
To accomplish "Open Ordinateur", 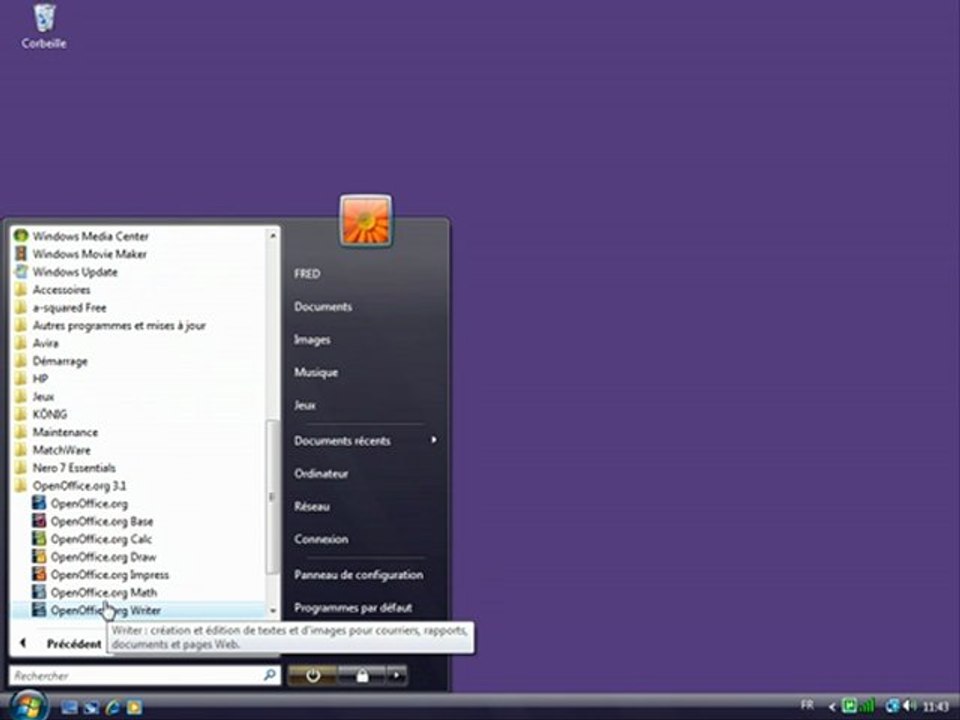I will click(x=321, y=474).
